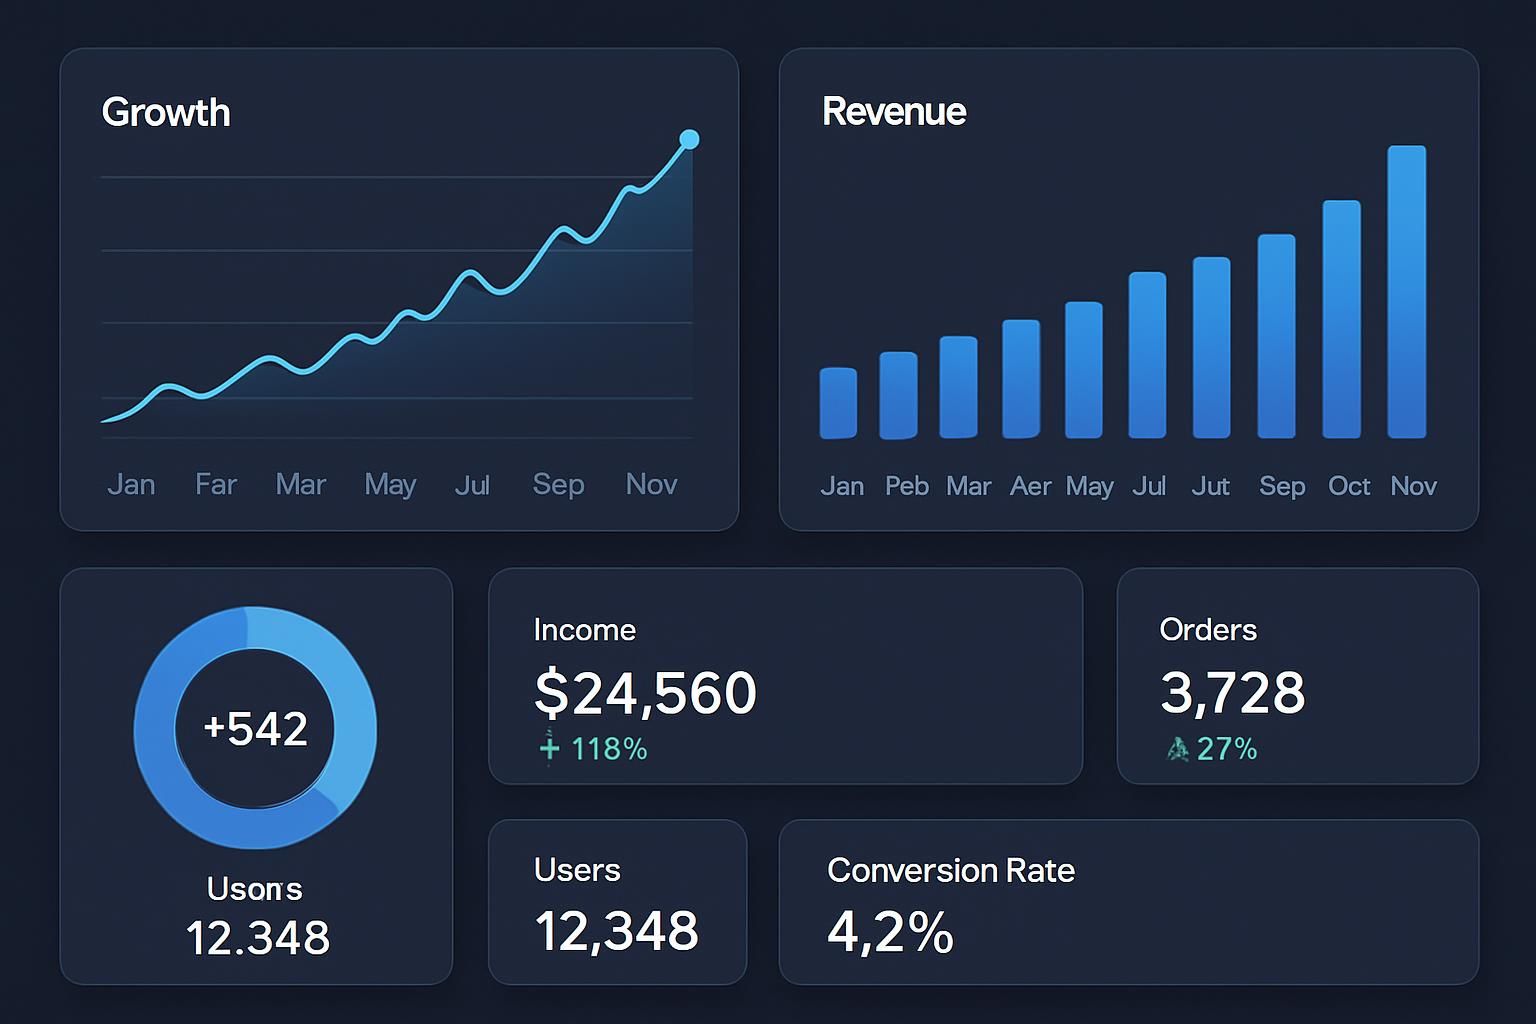The image size is (1536, 1024).
Task: Click the Nov label on Growth axis
Action: (651, 484)
